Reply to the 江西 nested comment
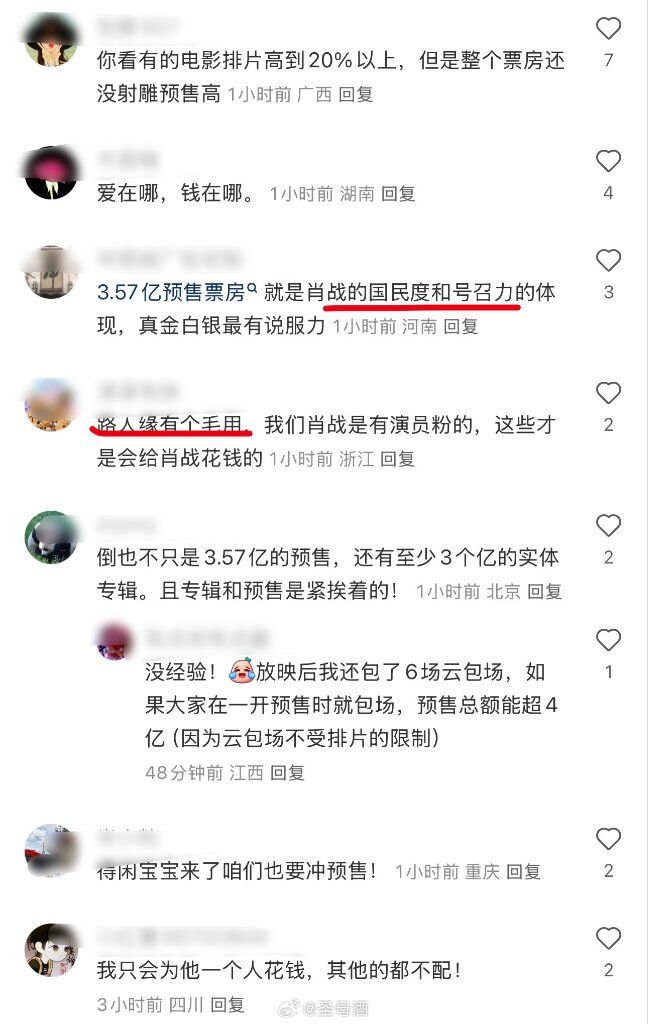 point(287,773)
